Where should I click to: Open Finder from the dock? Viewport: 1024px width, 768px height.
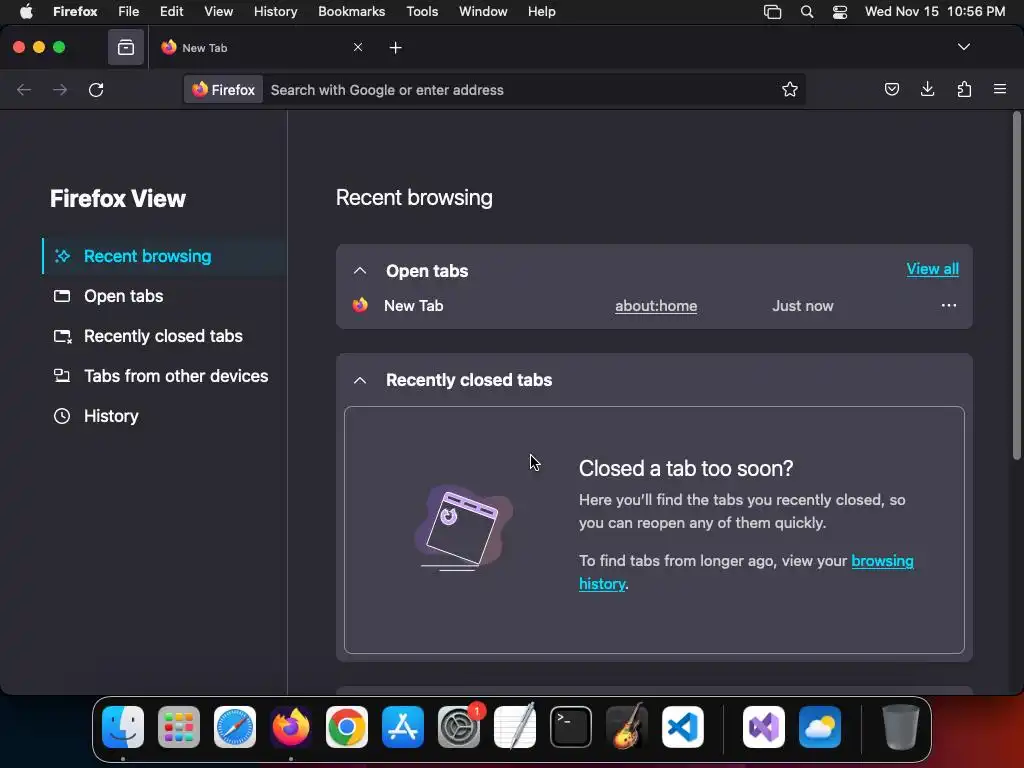123,727
